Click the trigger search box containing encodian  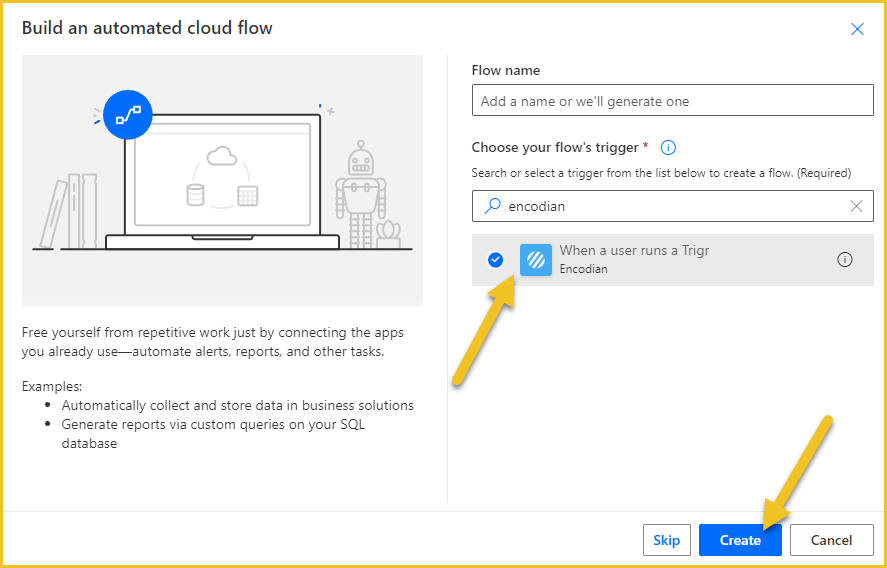click(x=673, y=206)
